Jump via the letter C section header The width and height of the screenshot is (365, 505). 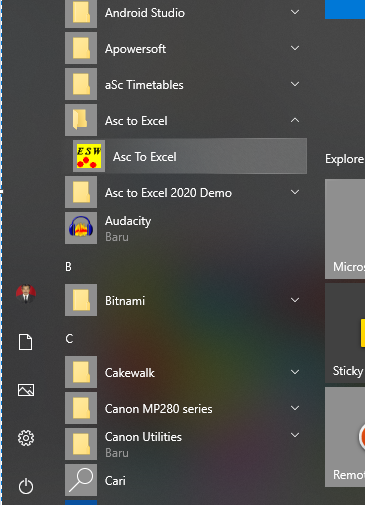[69, 339]
